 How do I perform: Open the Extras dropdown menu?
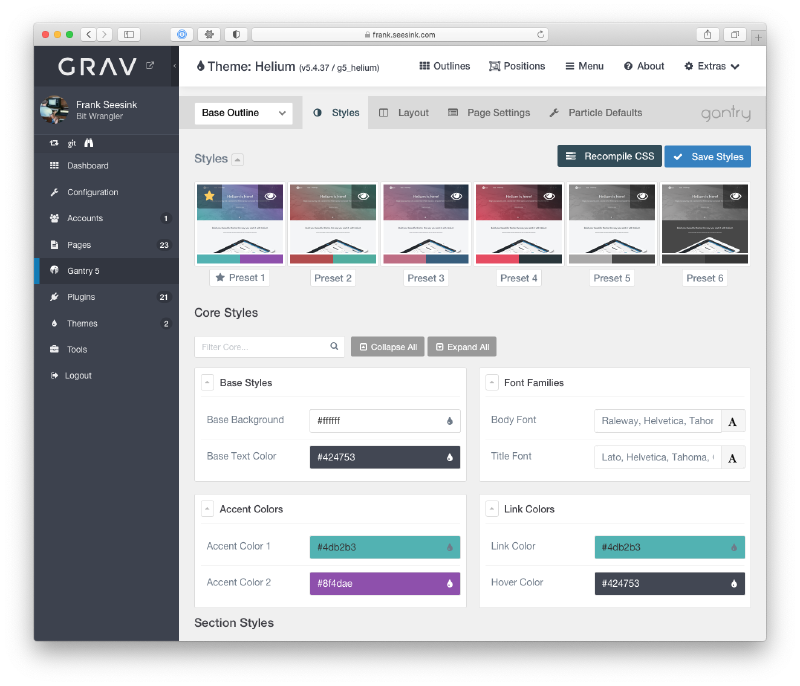click(711, 66)
